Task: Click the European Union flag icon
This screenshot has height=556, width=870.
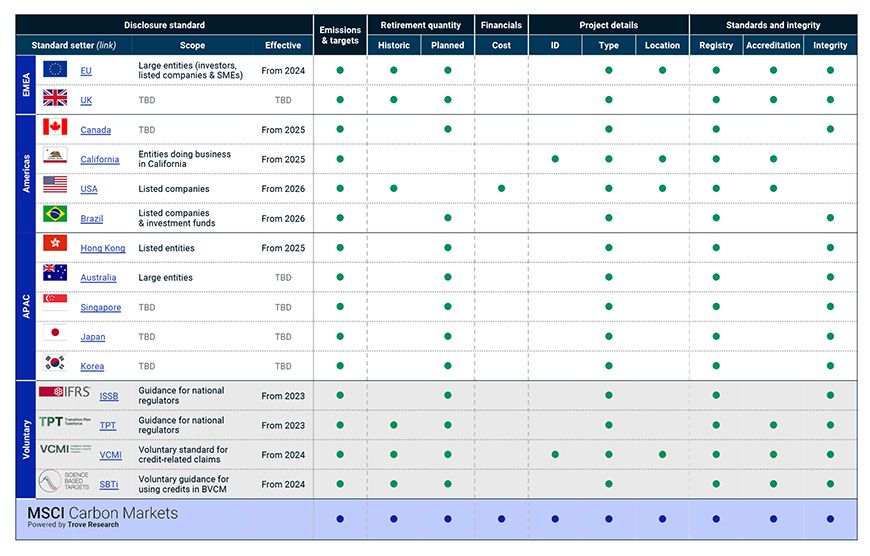Action: (55, 70)
